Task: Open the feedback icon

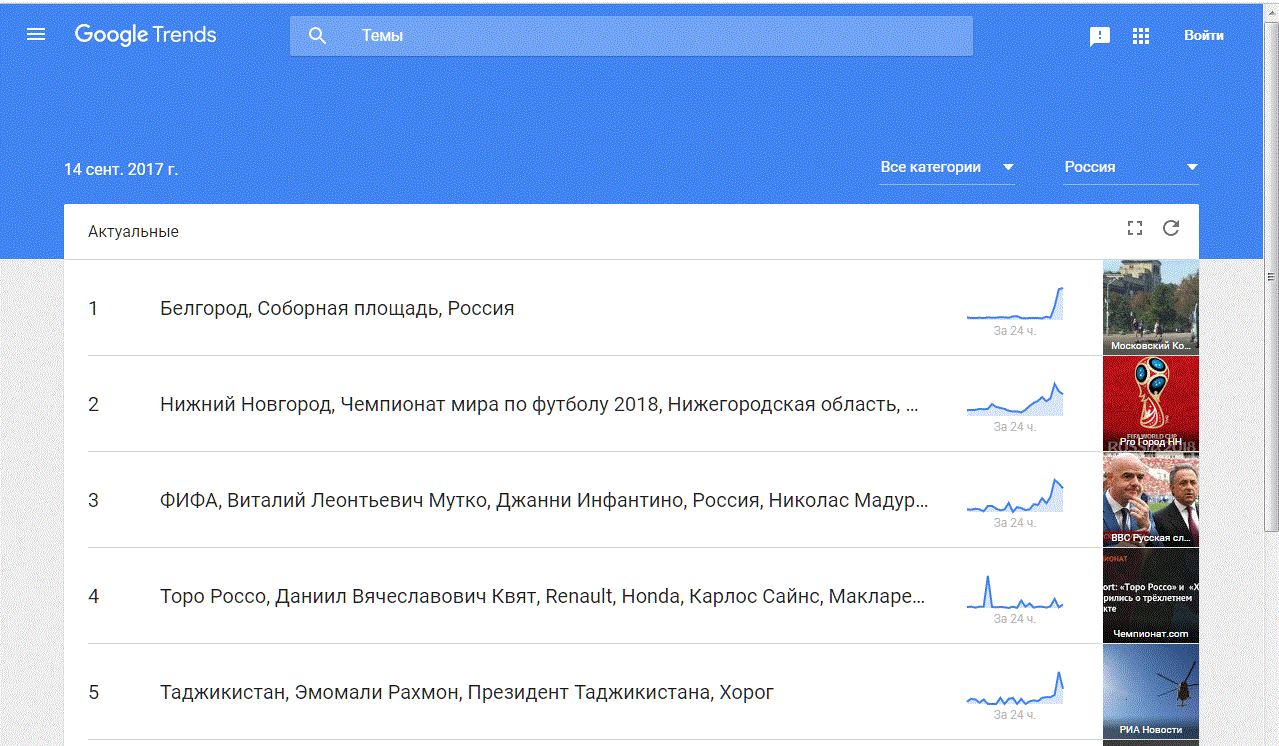Action: (1100, 36)
